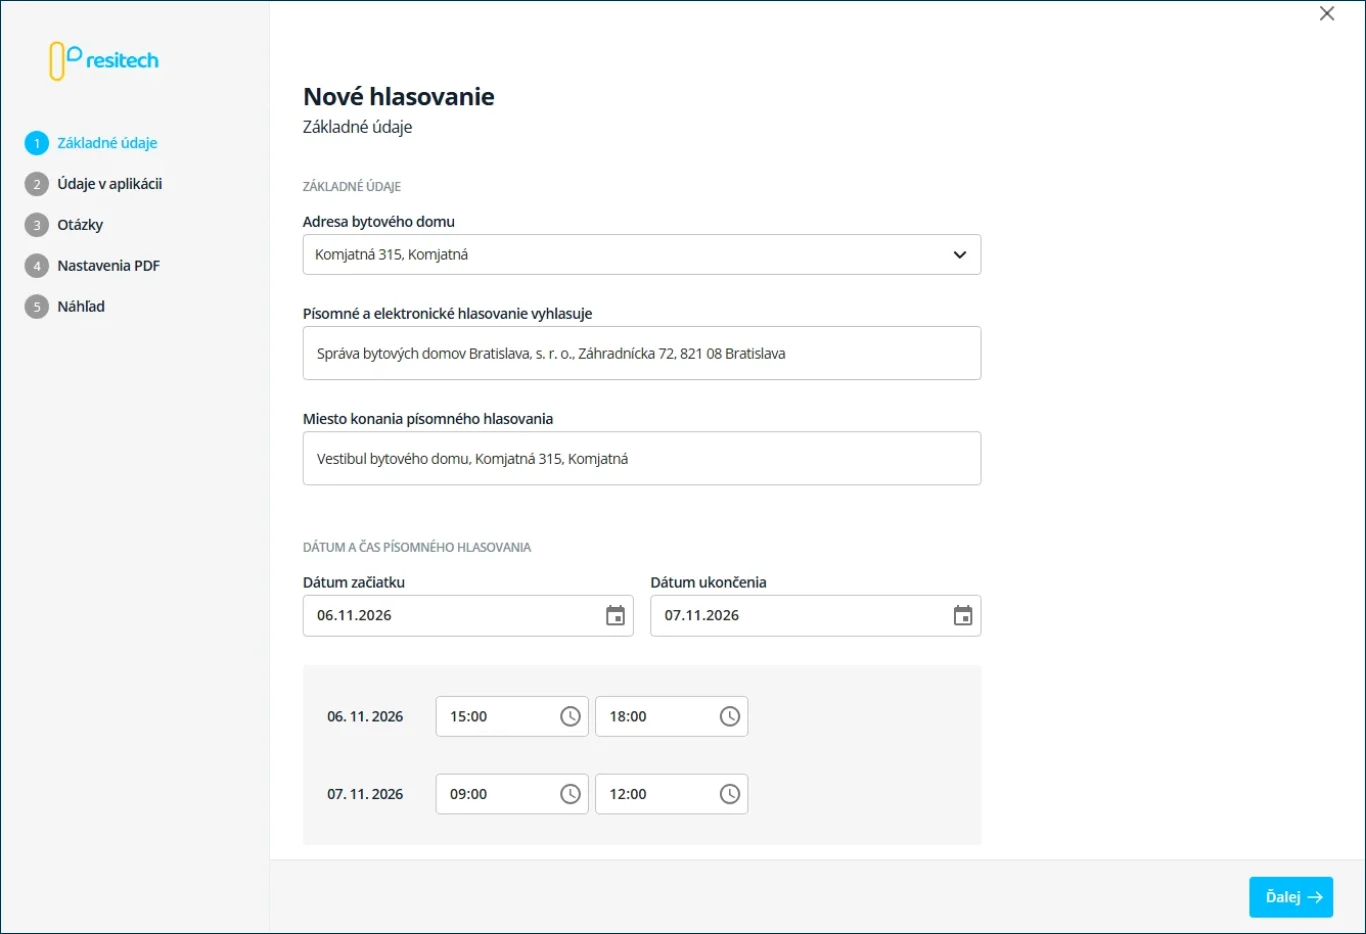
Task: Click clock icon in 15:00 time field
Action: pos(570,716)
